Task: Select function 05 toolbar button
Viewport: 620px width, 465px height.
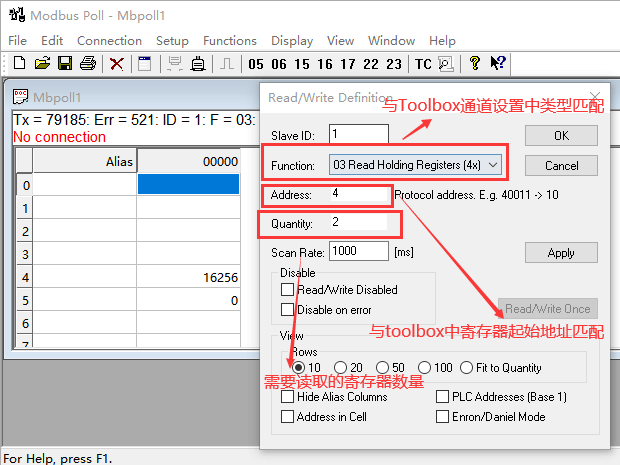Action: pos(256,64)
